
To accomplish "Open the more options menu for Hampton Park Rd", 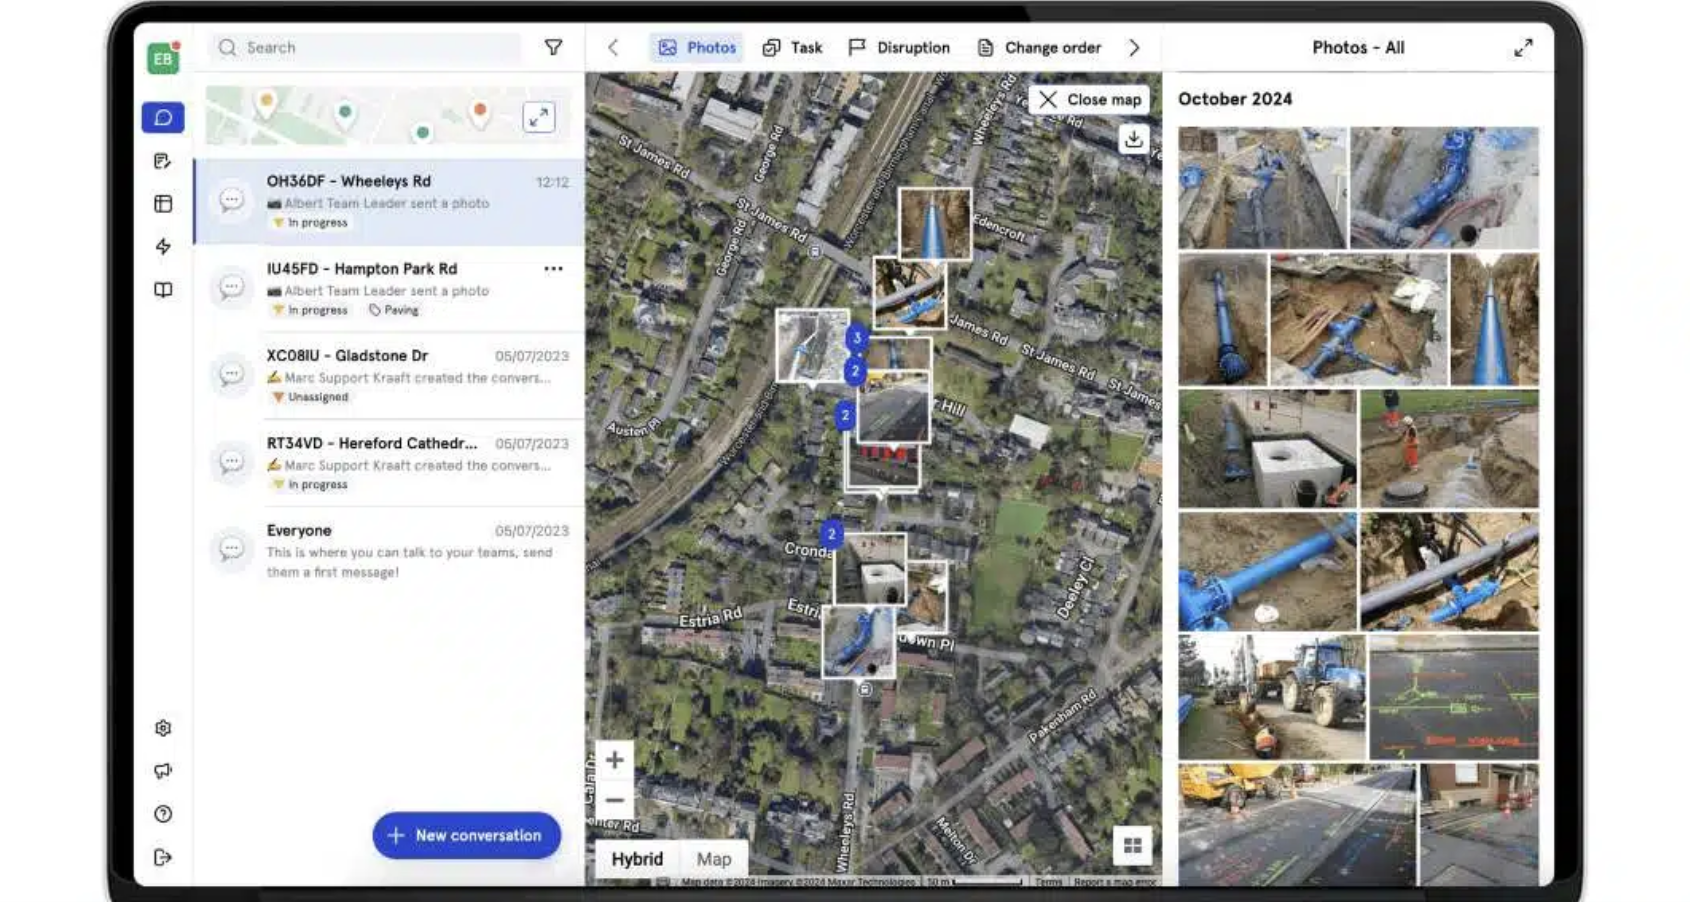I will click(x=553, y=269).
